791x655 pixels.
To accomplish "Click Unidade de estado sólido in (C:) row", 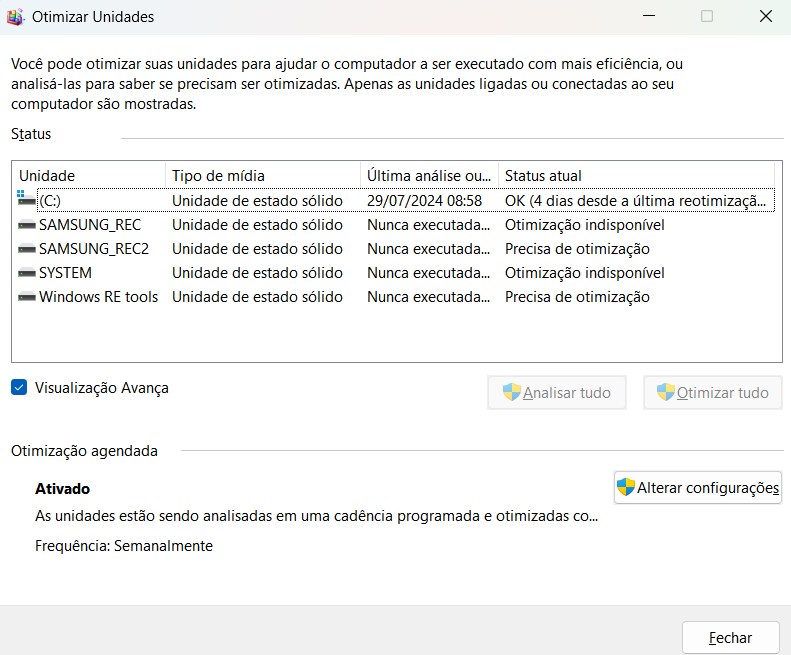I will tap(257, 201).
